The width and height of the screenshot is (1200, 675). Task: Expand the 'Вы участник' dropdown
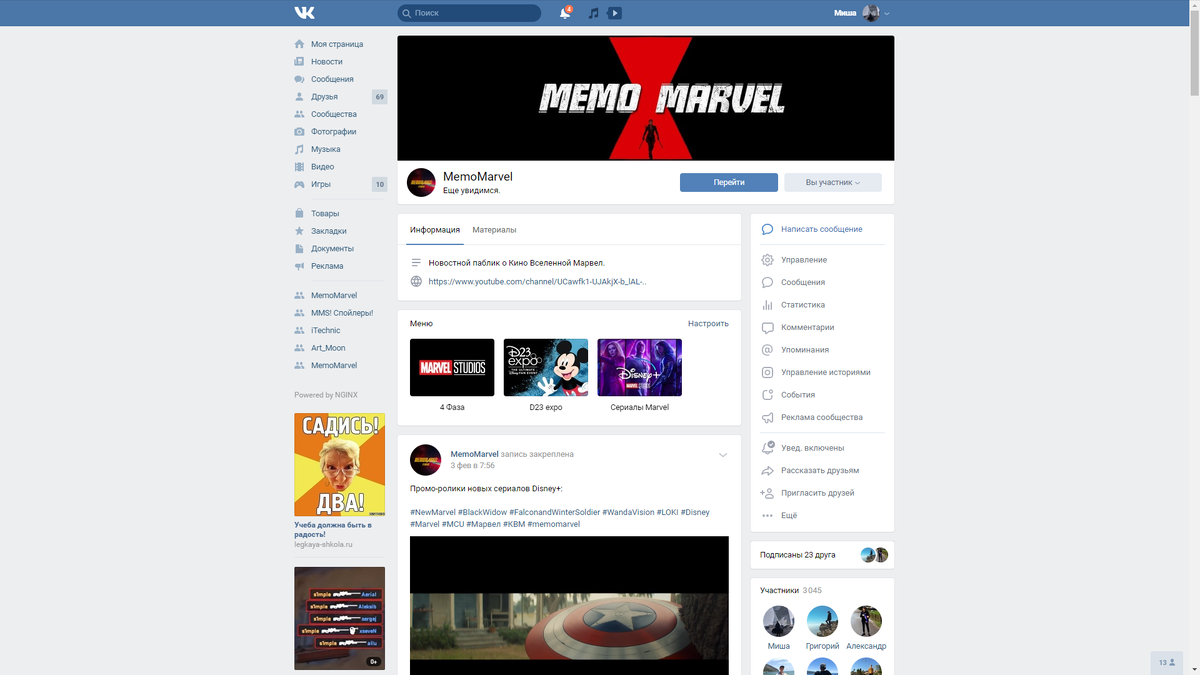[833, 182]
